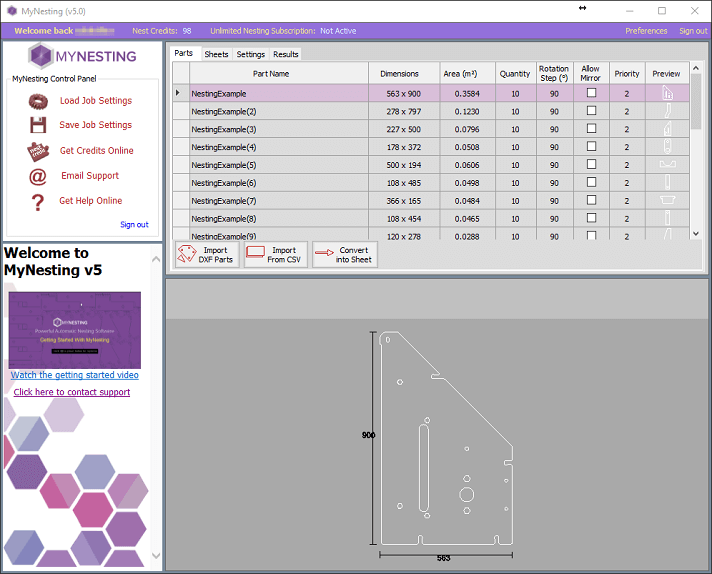Image resolution: width=712 pixels, height=574 pixels.
Task: Toggle Allow Mirror for NestingExample(5)
Action: point(591,164)
